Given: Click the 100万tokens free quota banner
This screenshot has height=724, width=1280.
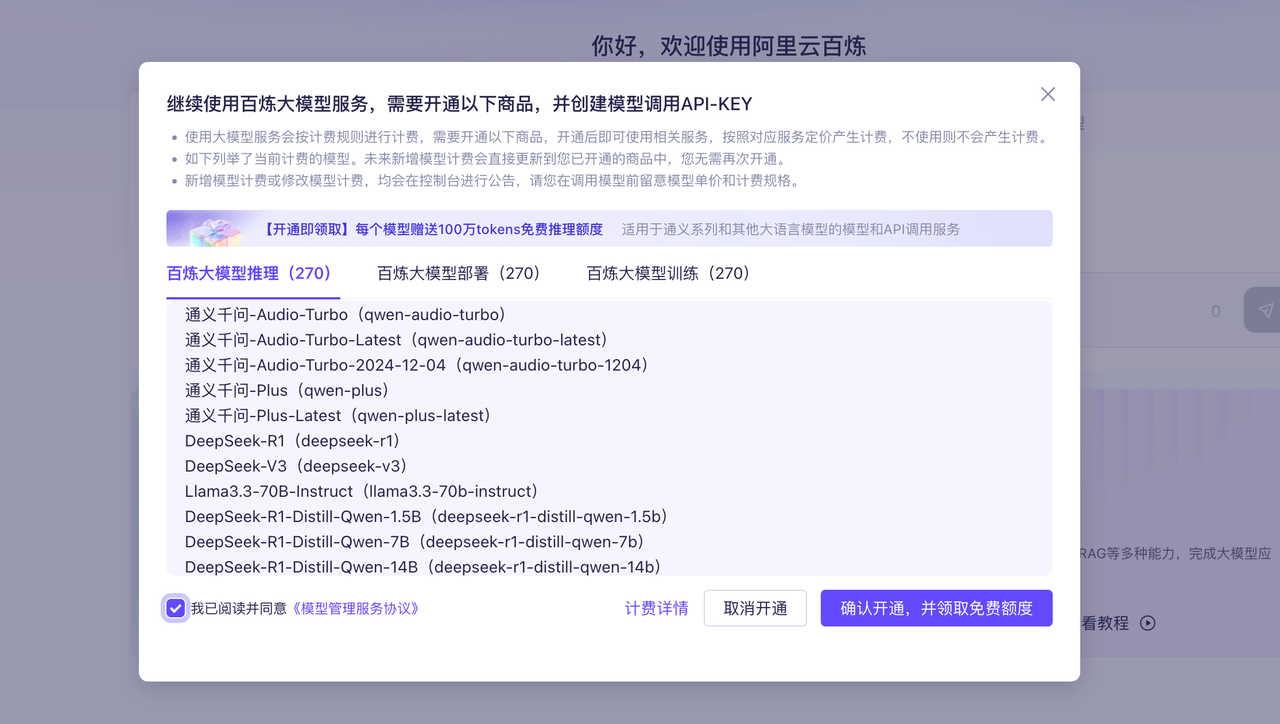Looking at the screenshot, I should 608,228.
